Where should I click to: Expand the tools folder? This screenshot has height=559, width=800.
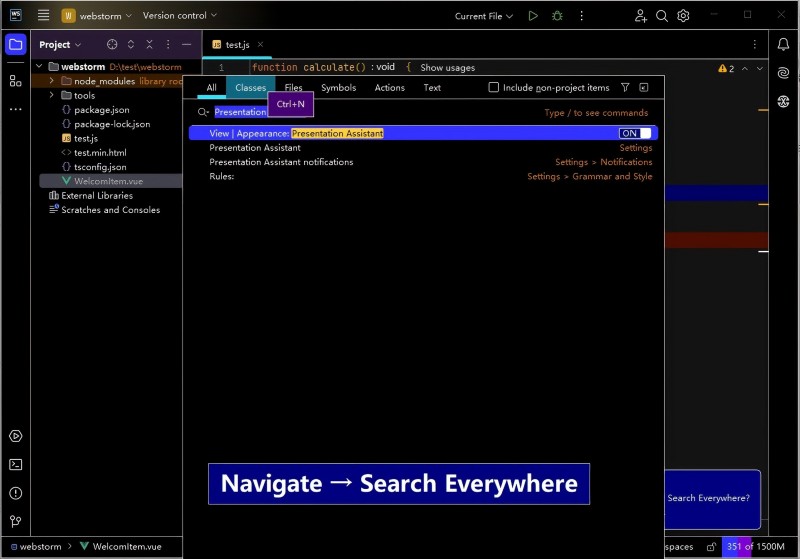(x=52, y=95)
